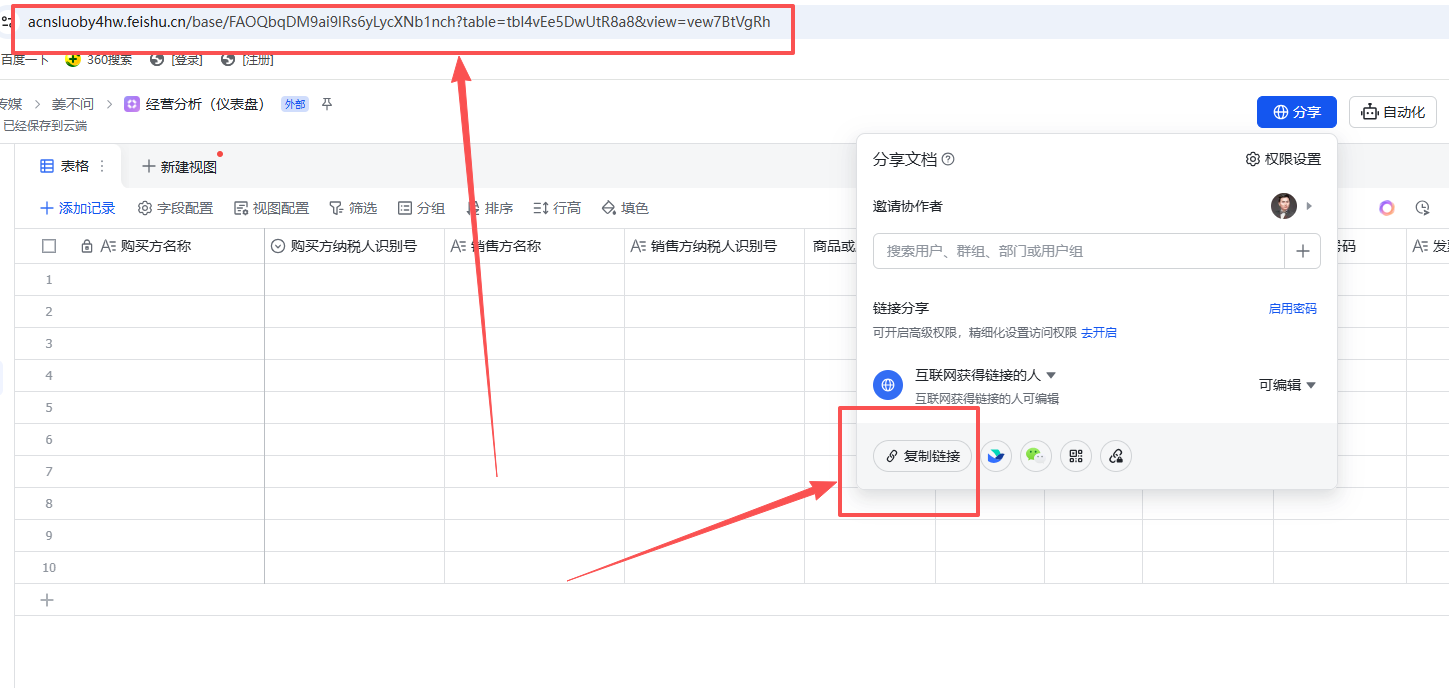Click the 去开启 link
Viewport: 1449px width, 688px height.
[x=1099, y=333]
